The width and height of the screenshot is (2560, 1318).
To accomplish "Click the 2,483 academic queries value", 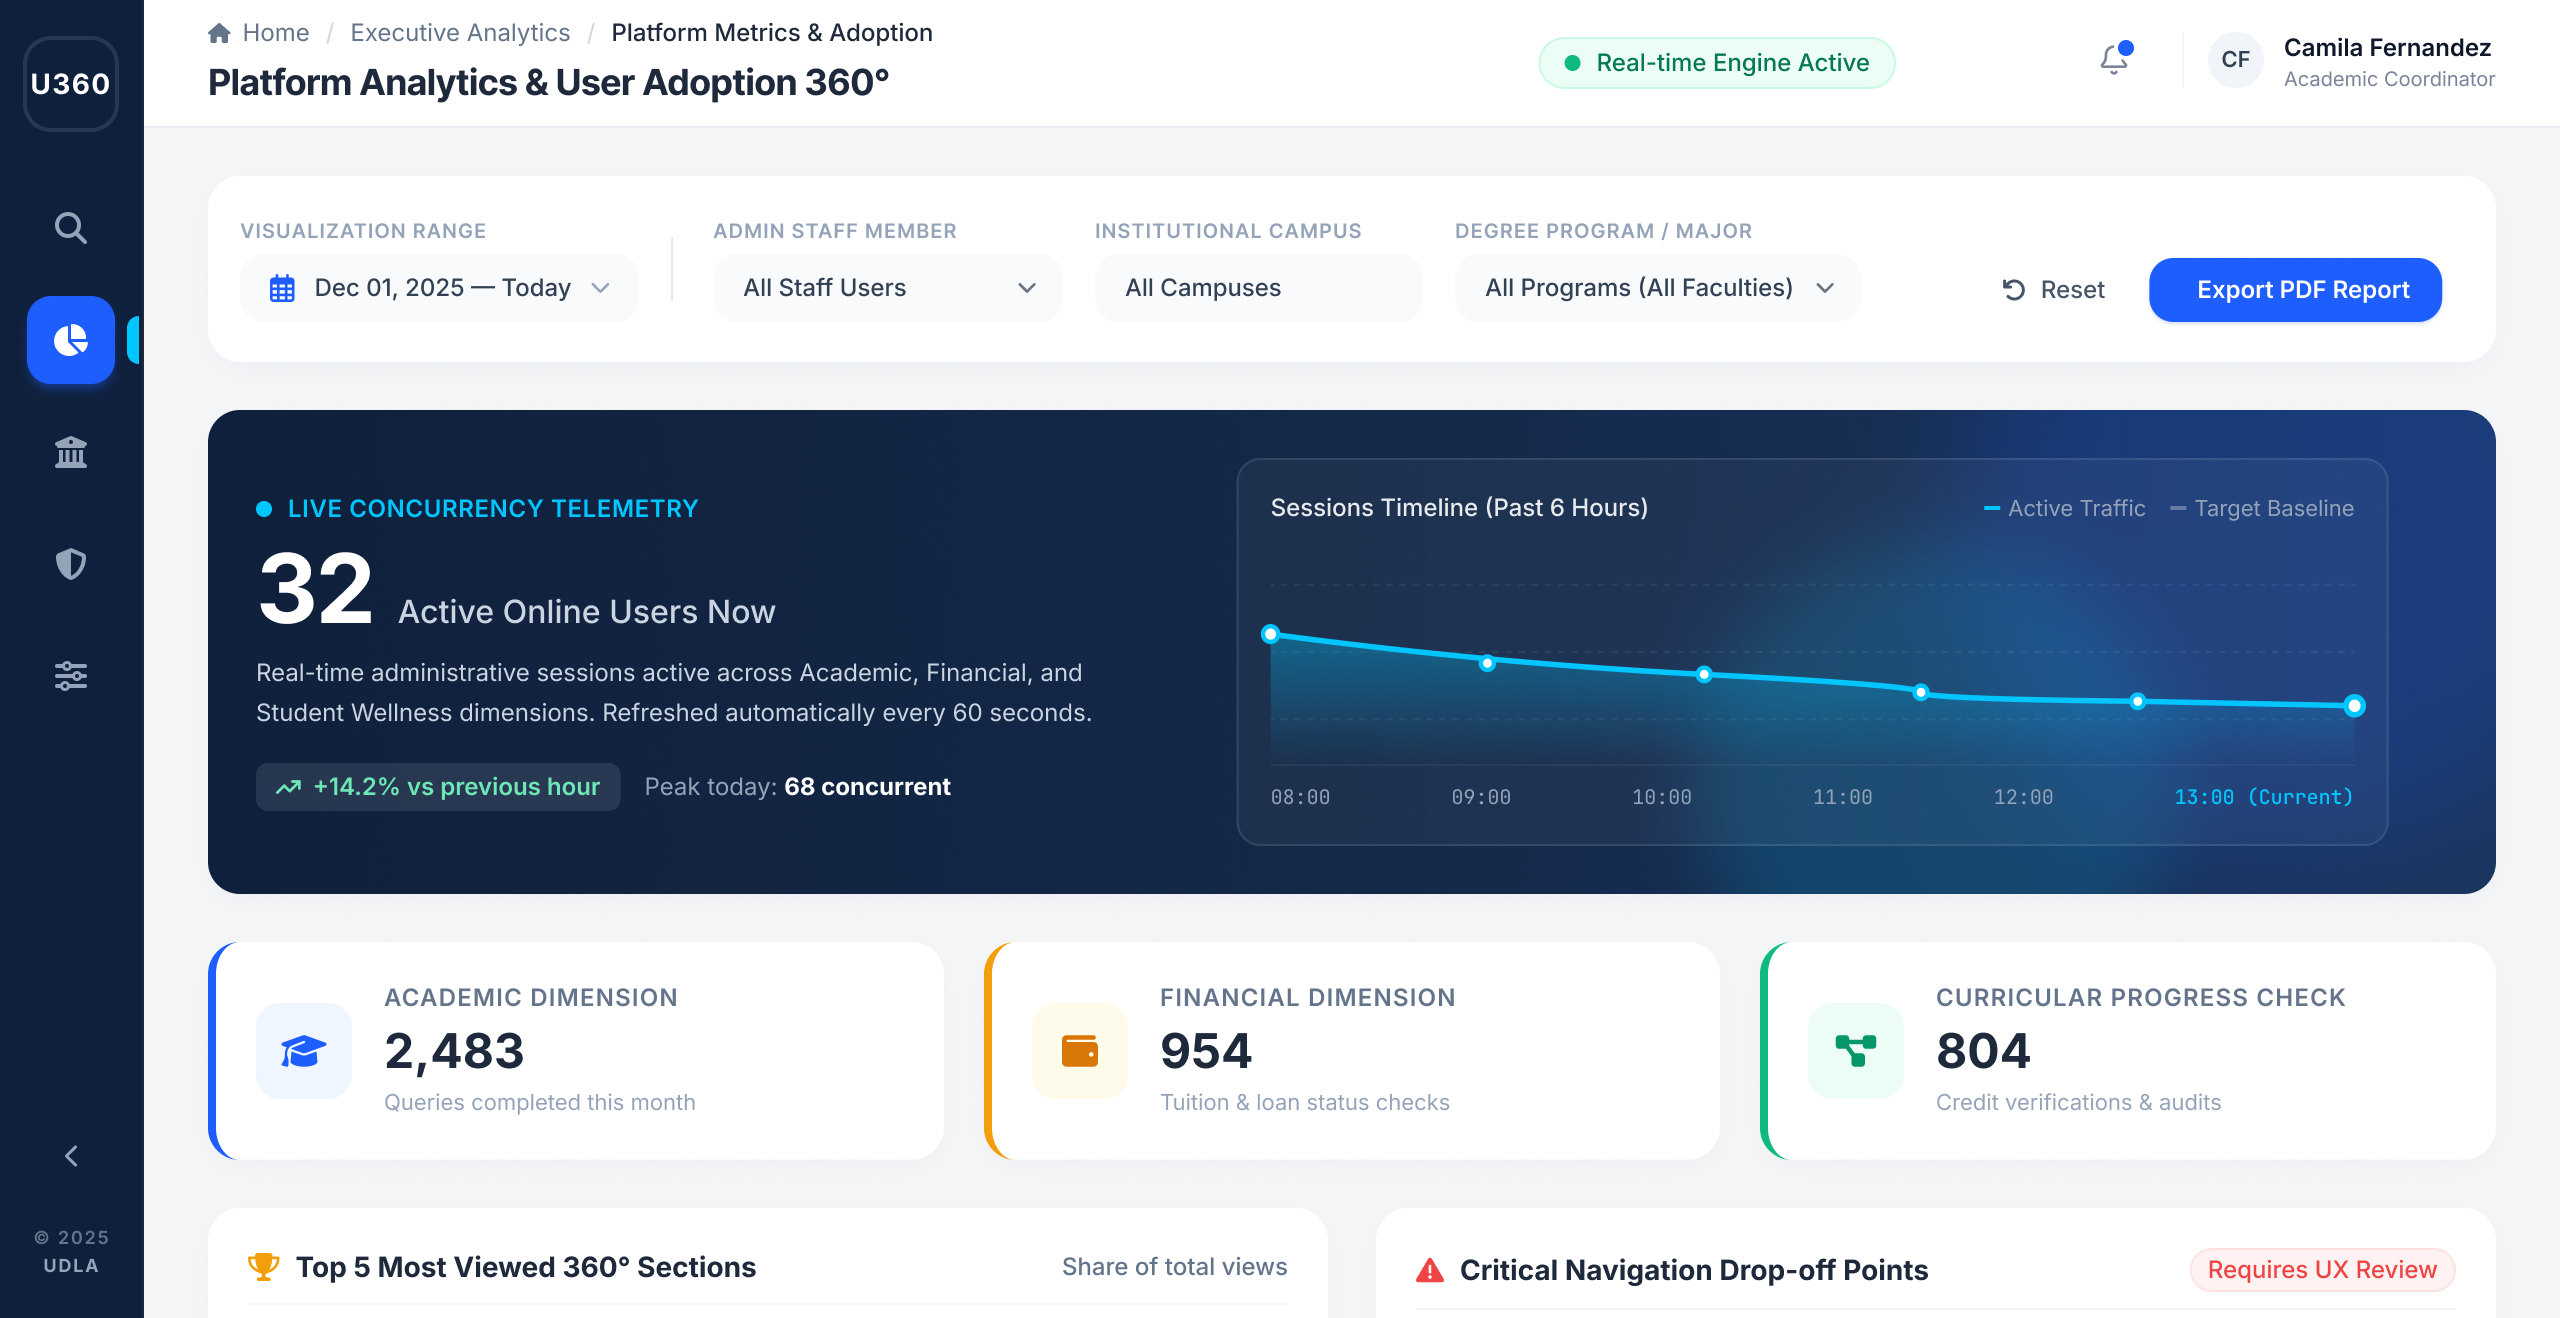I will pyautogui.click(x=455, y=1051).
